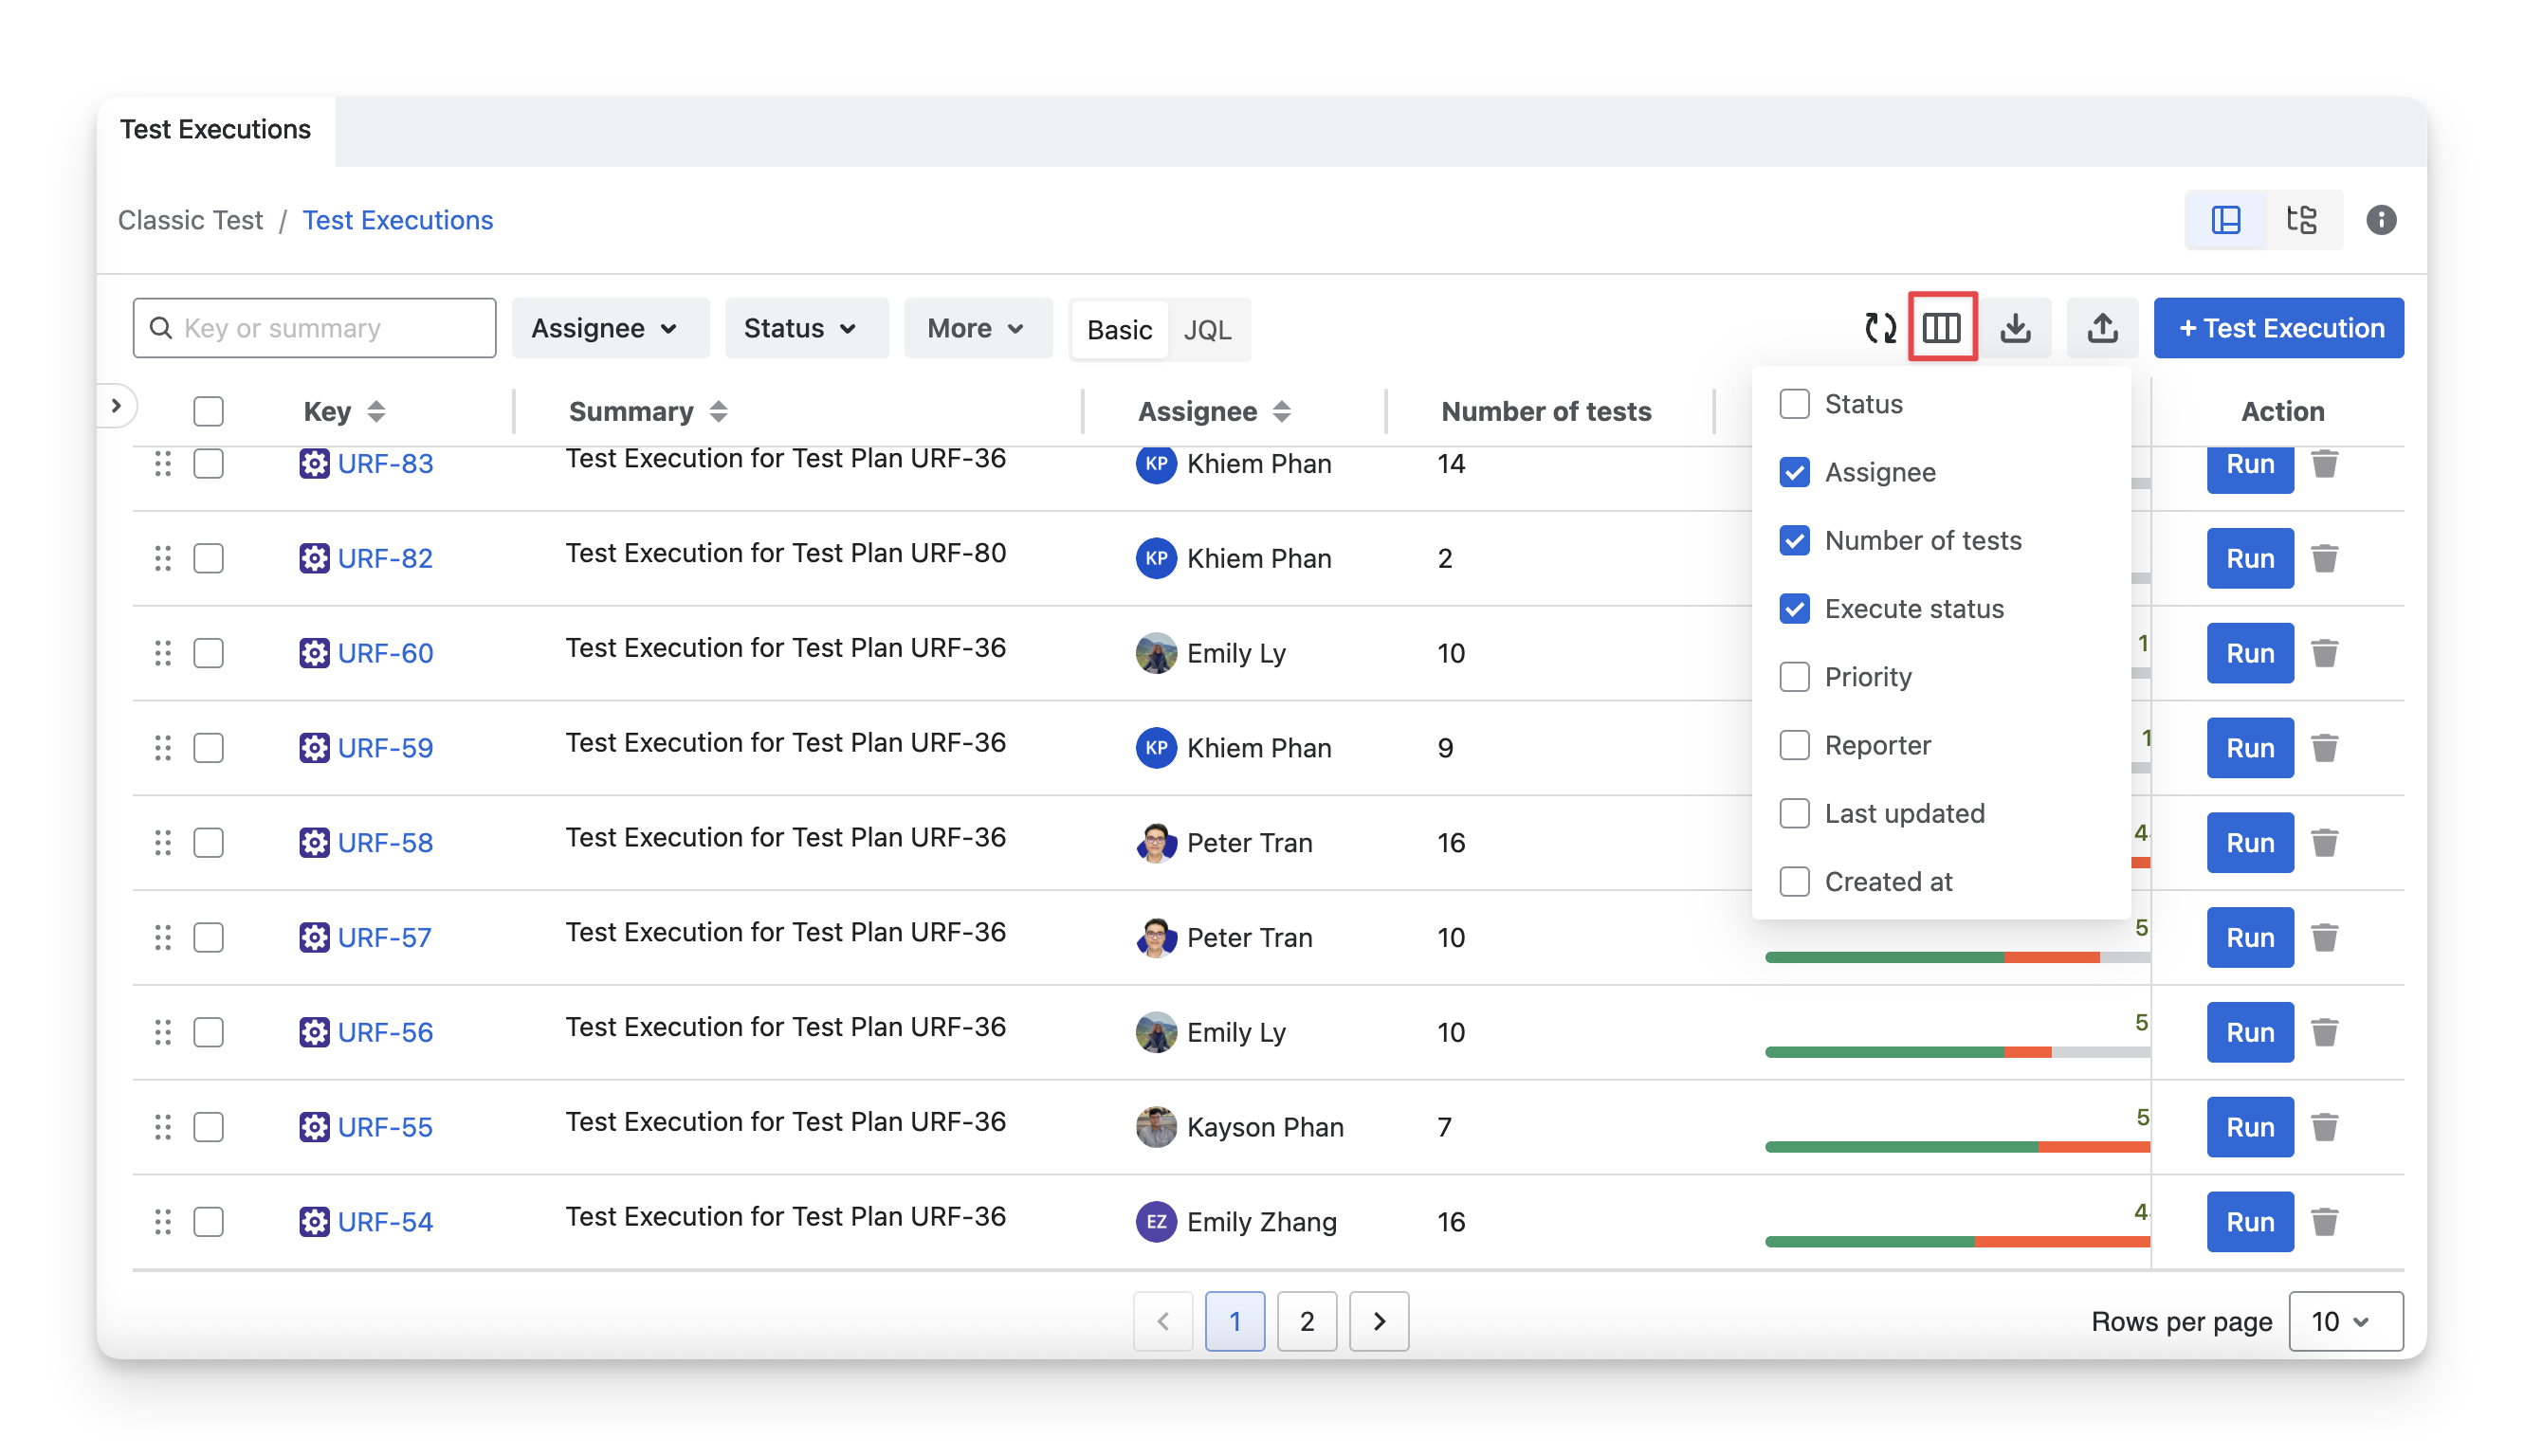The height and width of the screenshot is (1456, 2524).
Task: Enable the Priority column checkbox
Action: (x=1795, y=677)
